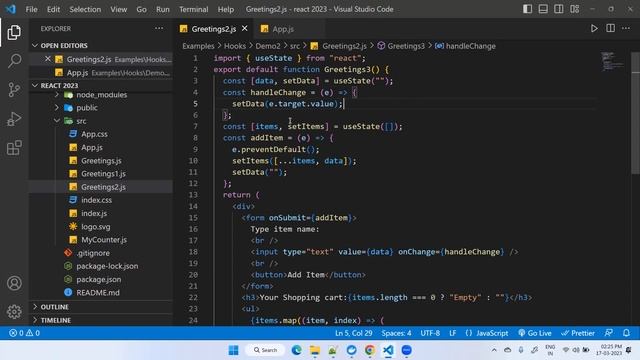Image resolution: width=640 pixels, height=360 pixels.
Task: Click the Hooks breadcrumb segment
Action: click(235, 46)
